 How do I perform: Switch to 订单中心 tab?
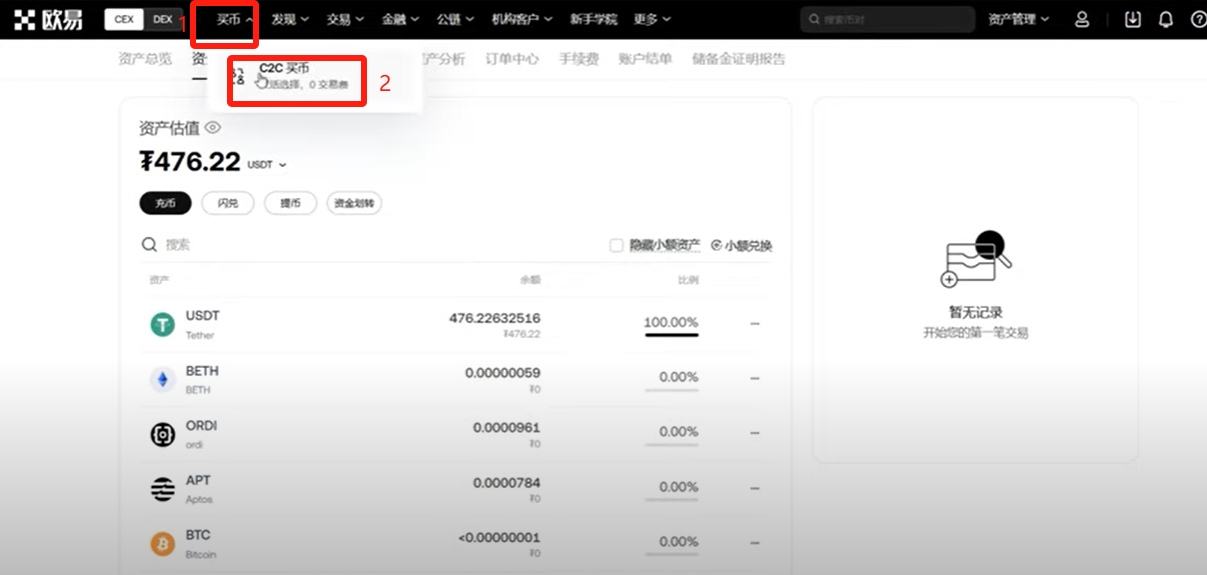512,59
